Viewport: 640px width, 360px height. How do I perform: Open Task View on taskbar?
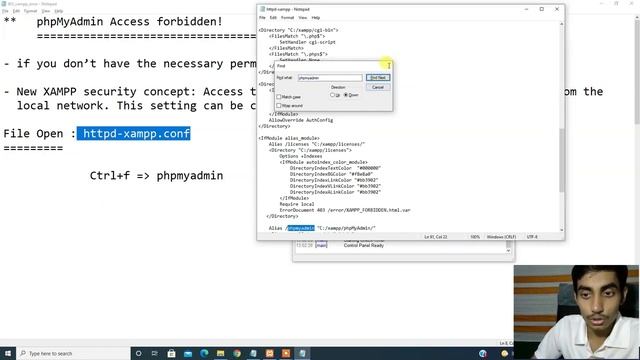[x=155, y=353]
